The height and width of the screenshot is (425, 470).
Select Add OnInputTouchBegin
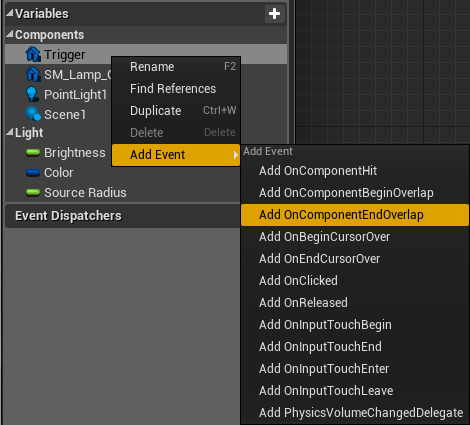(355, 325)
